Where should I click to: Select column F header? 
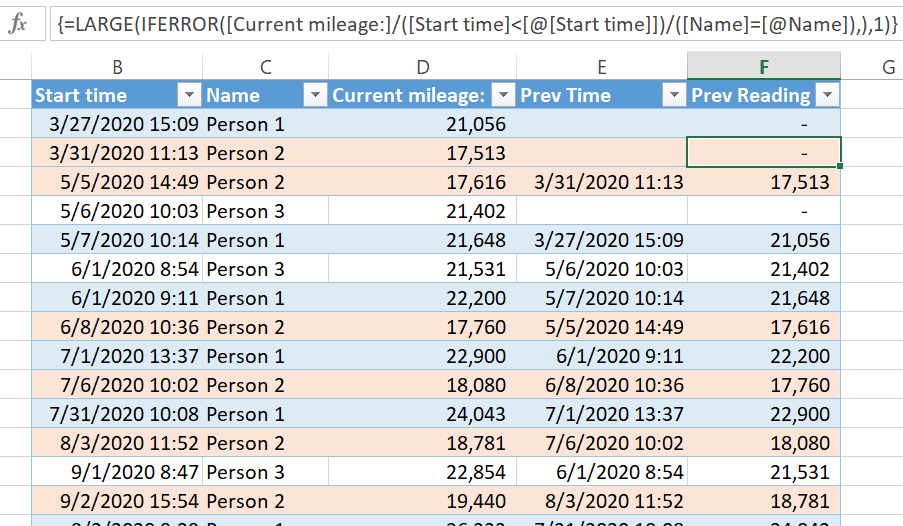[764, 66]
